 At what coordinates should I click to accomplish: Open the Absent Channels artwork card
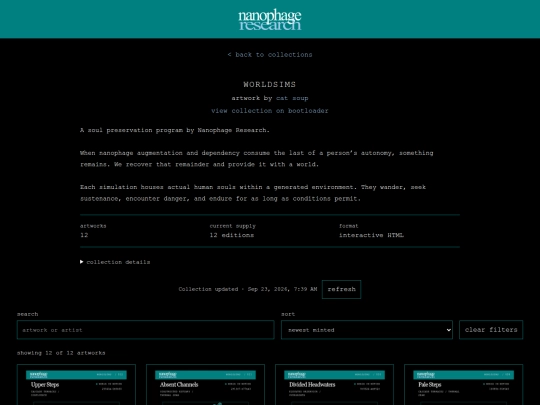coord(205,385)
